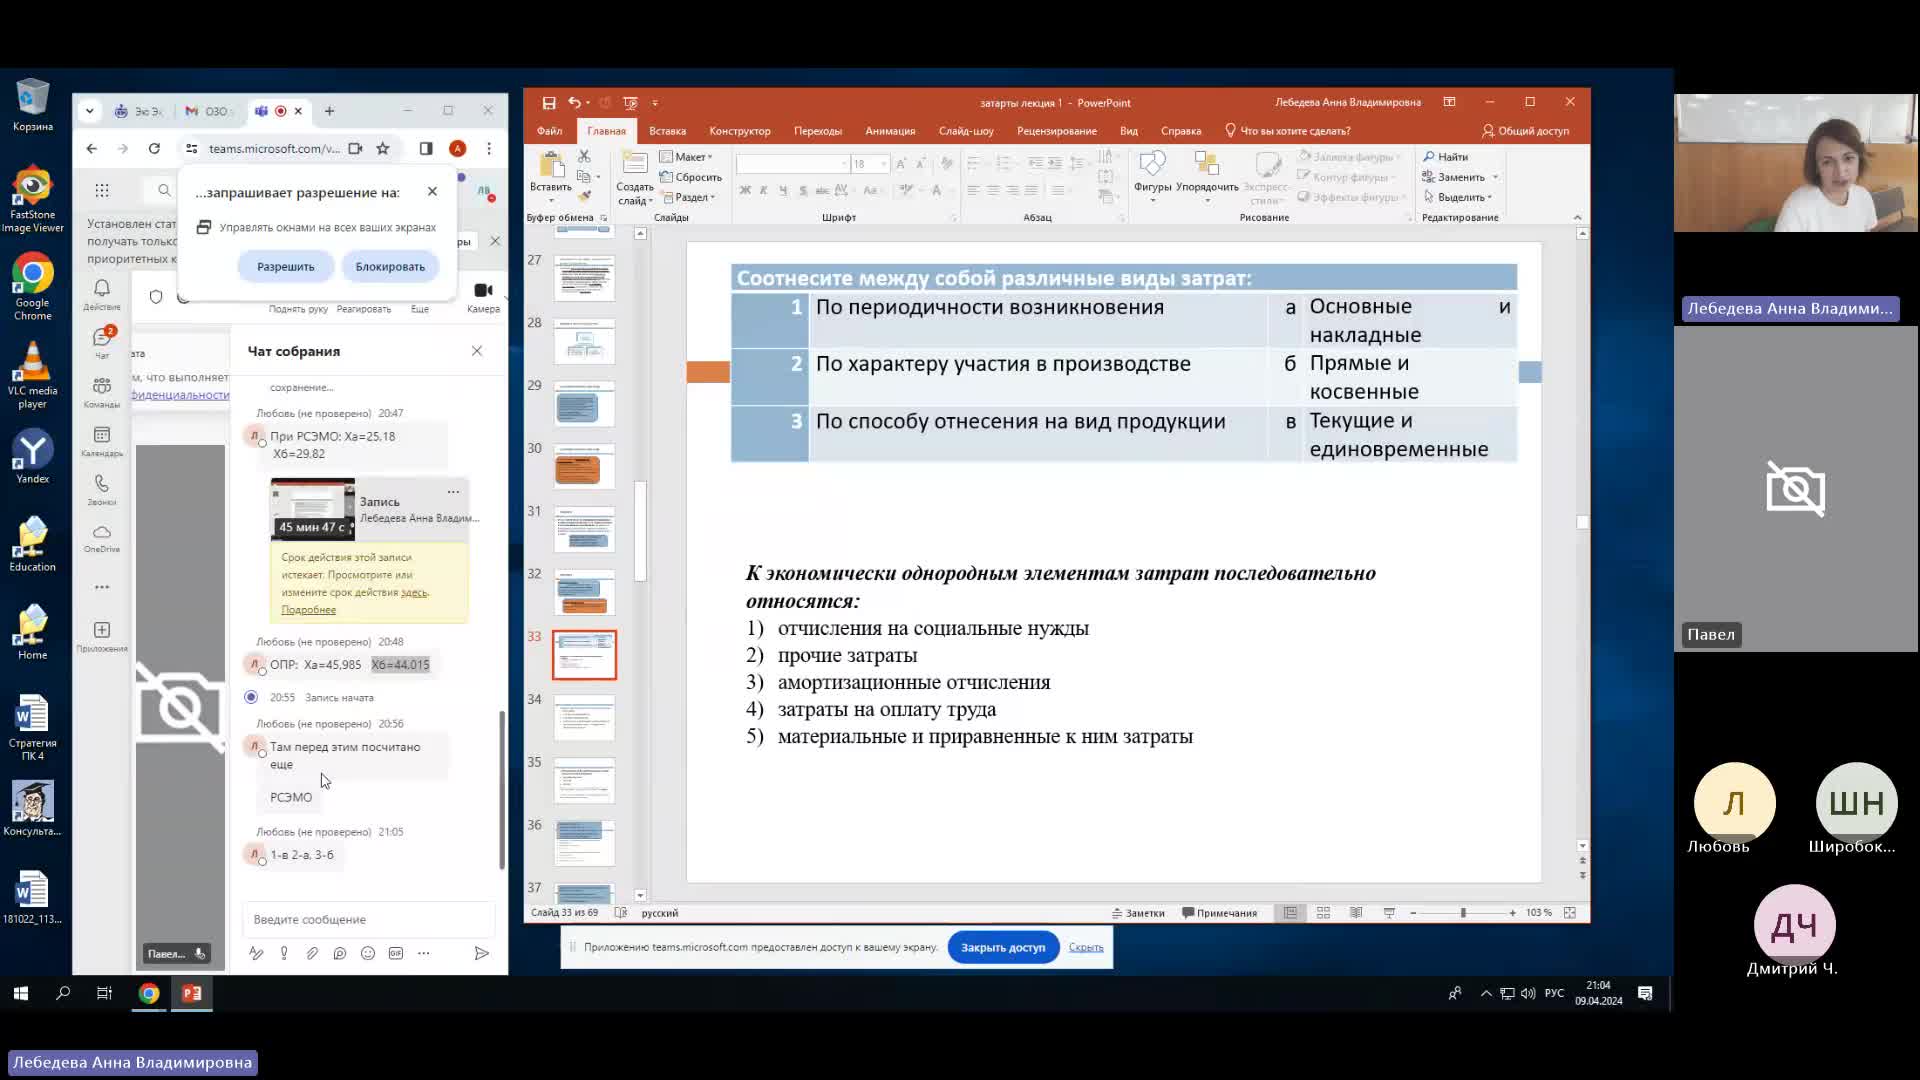
Task: Toggle the Заметки notes pane
Action: 1138,913
